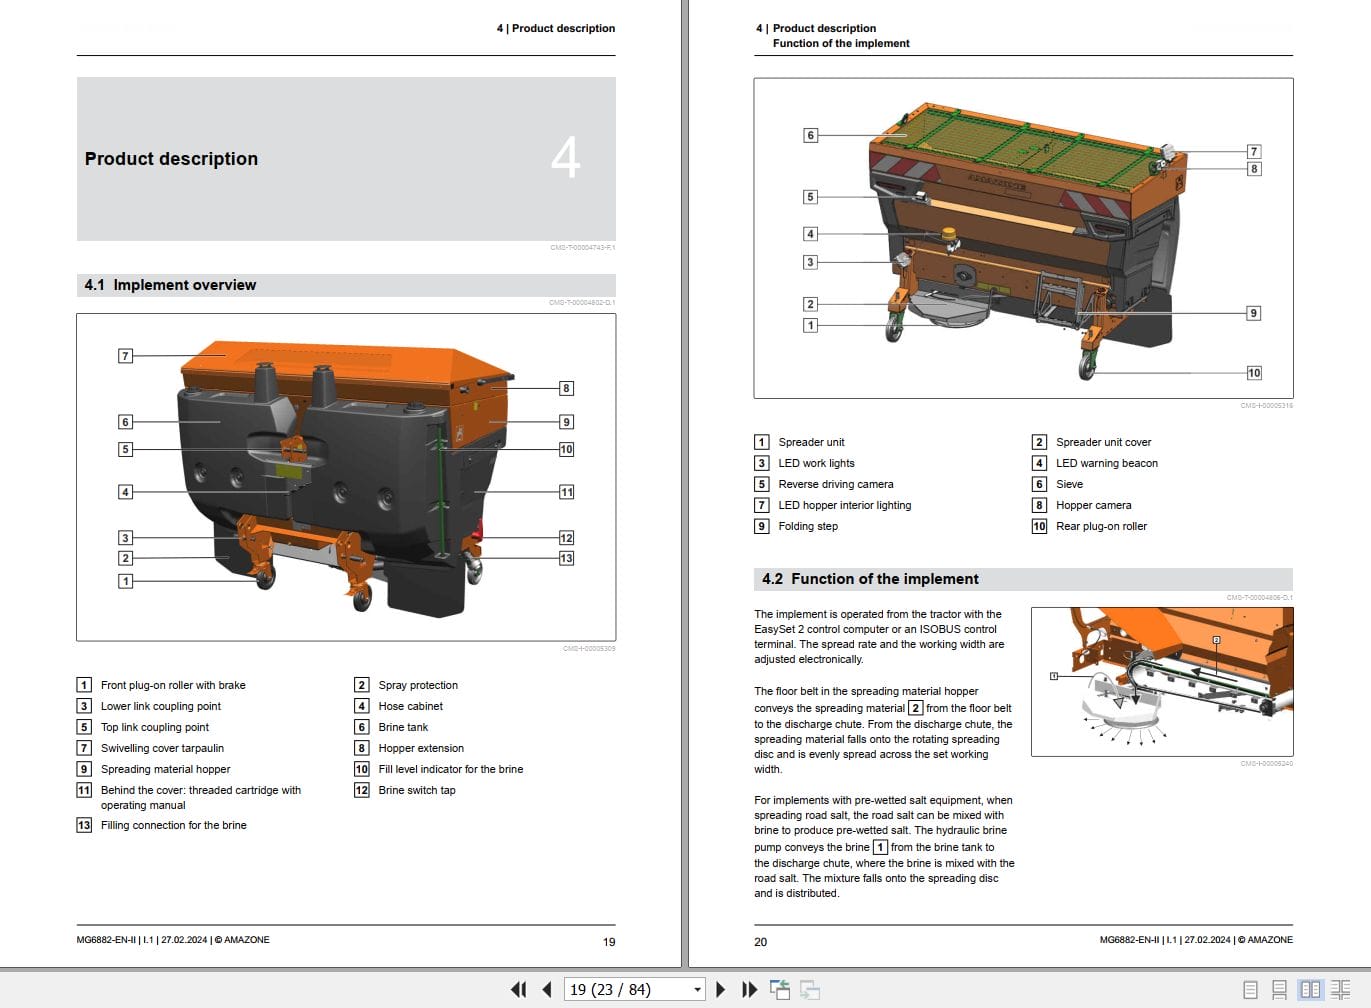Click callout 7 on the implement overview figure
Viewport: 1371px width, 1008px height.
point(125,355)
